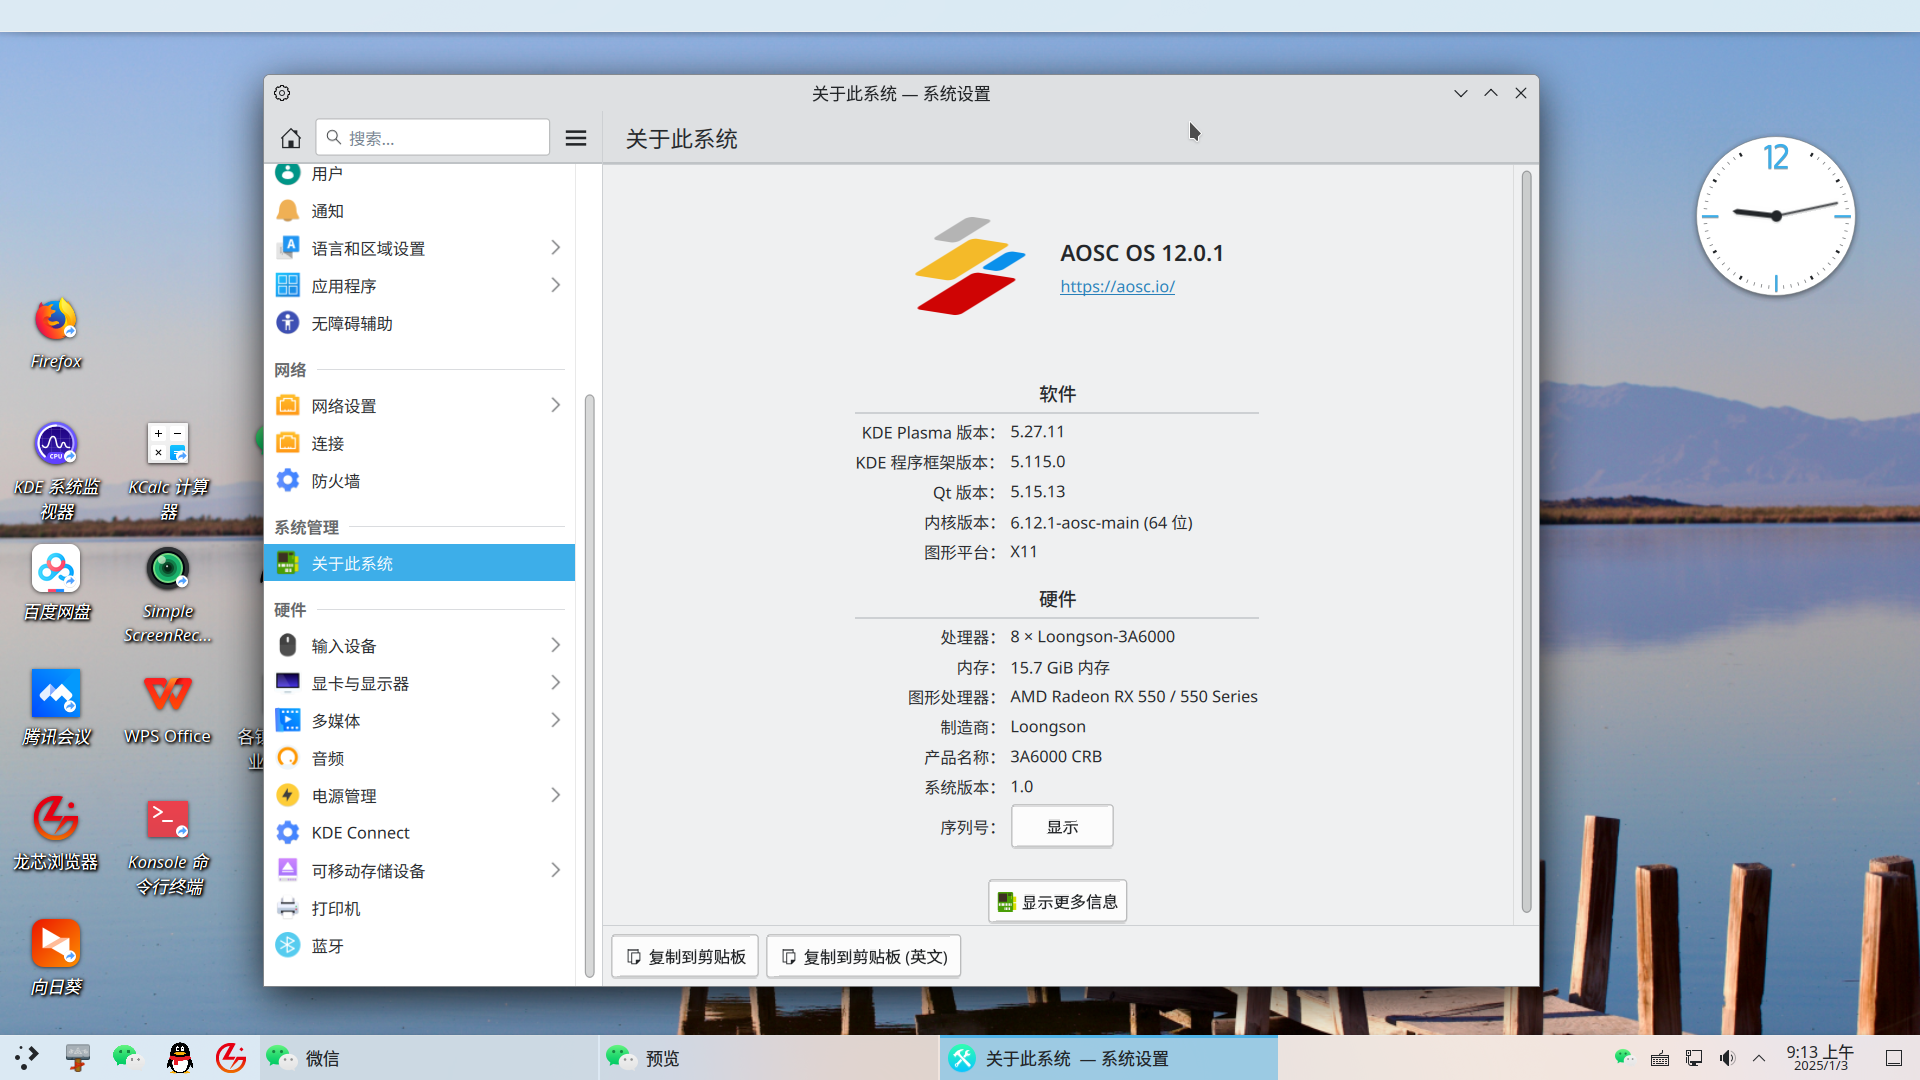Open the KCalc calculator desktop icon
1920x1080 pixels.
[168, 470]
